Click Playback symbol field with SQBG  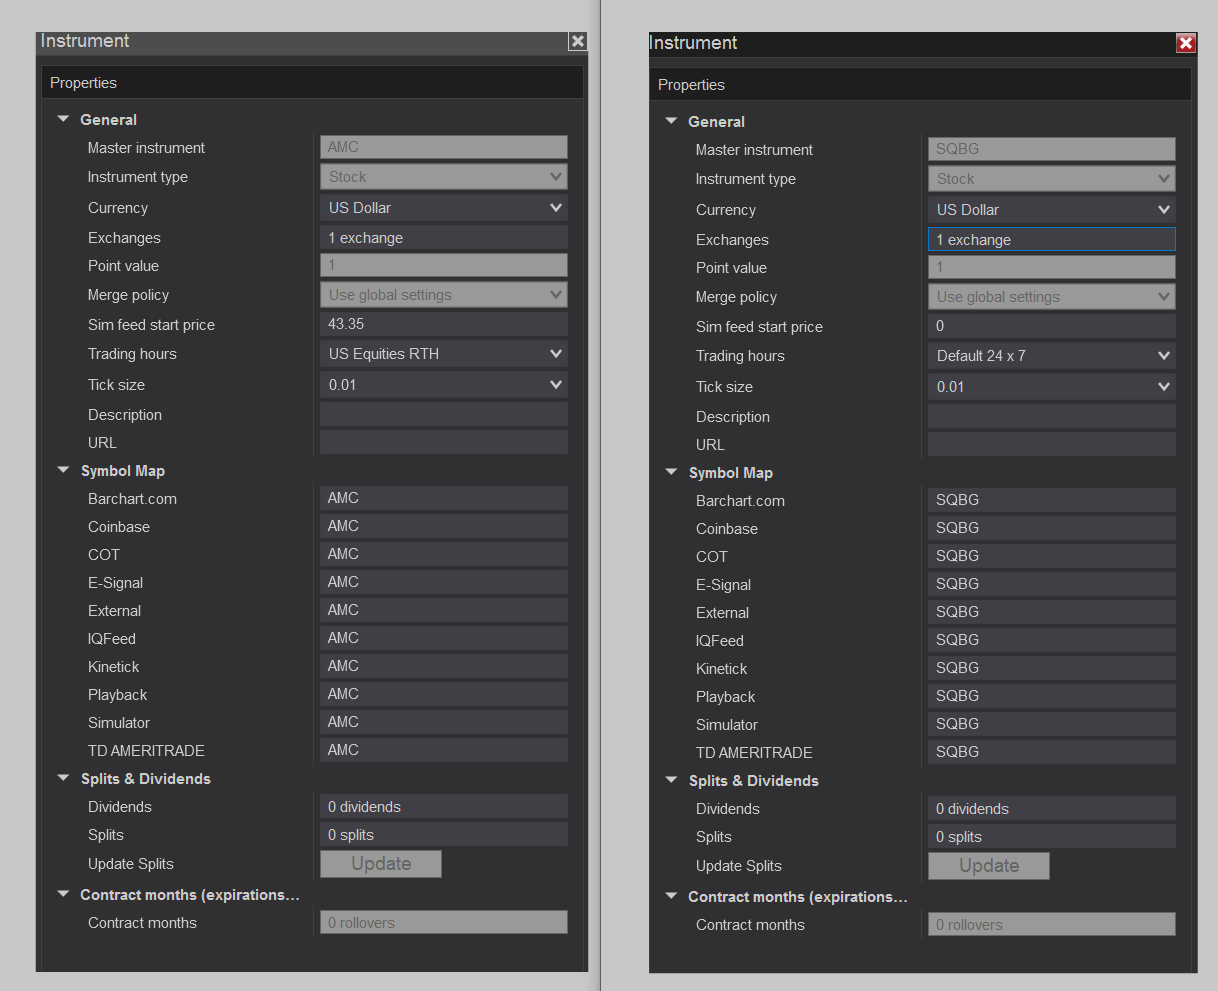[1052, 696]
